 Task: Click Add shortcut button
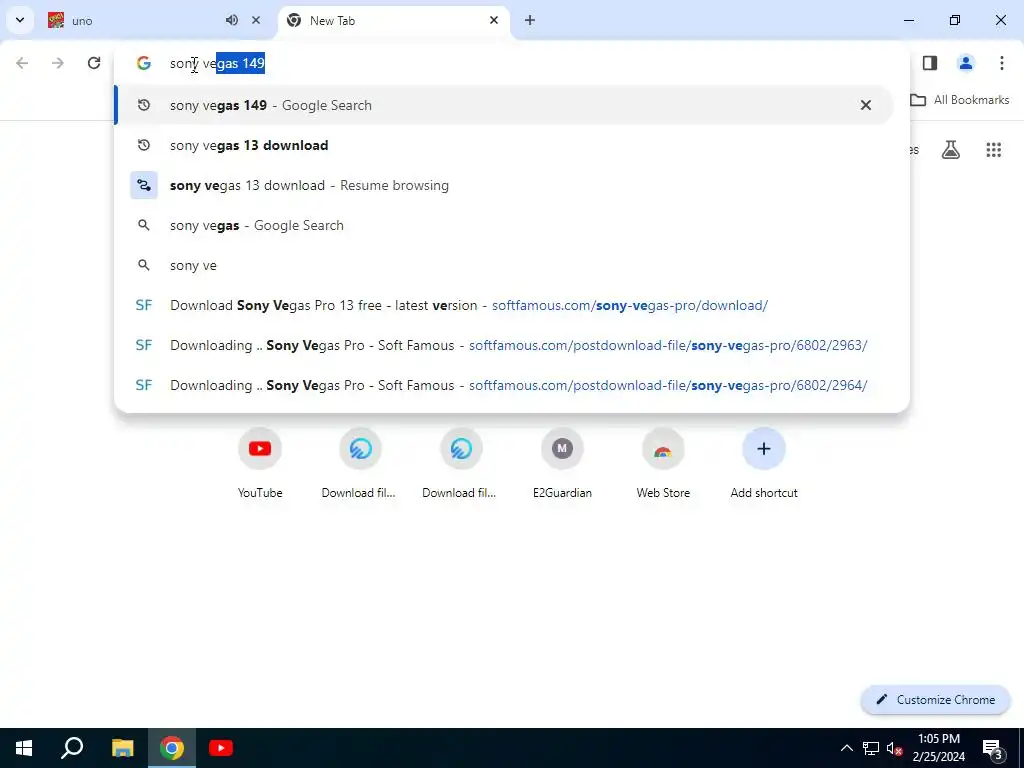[763, 463]
